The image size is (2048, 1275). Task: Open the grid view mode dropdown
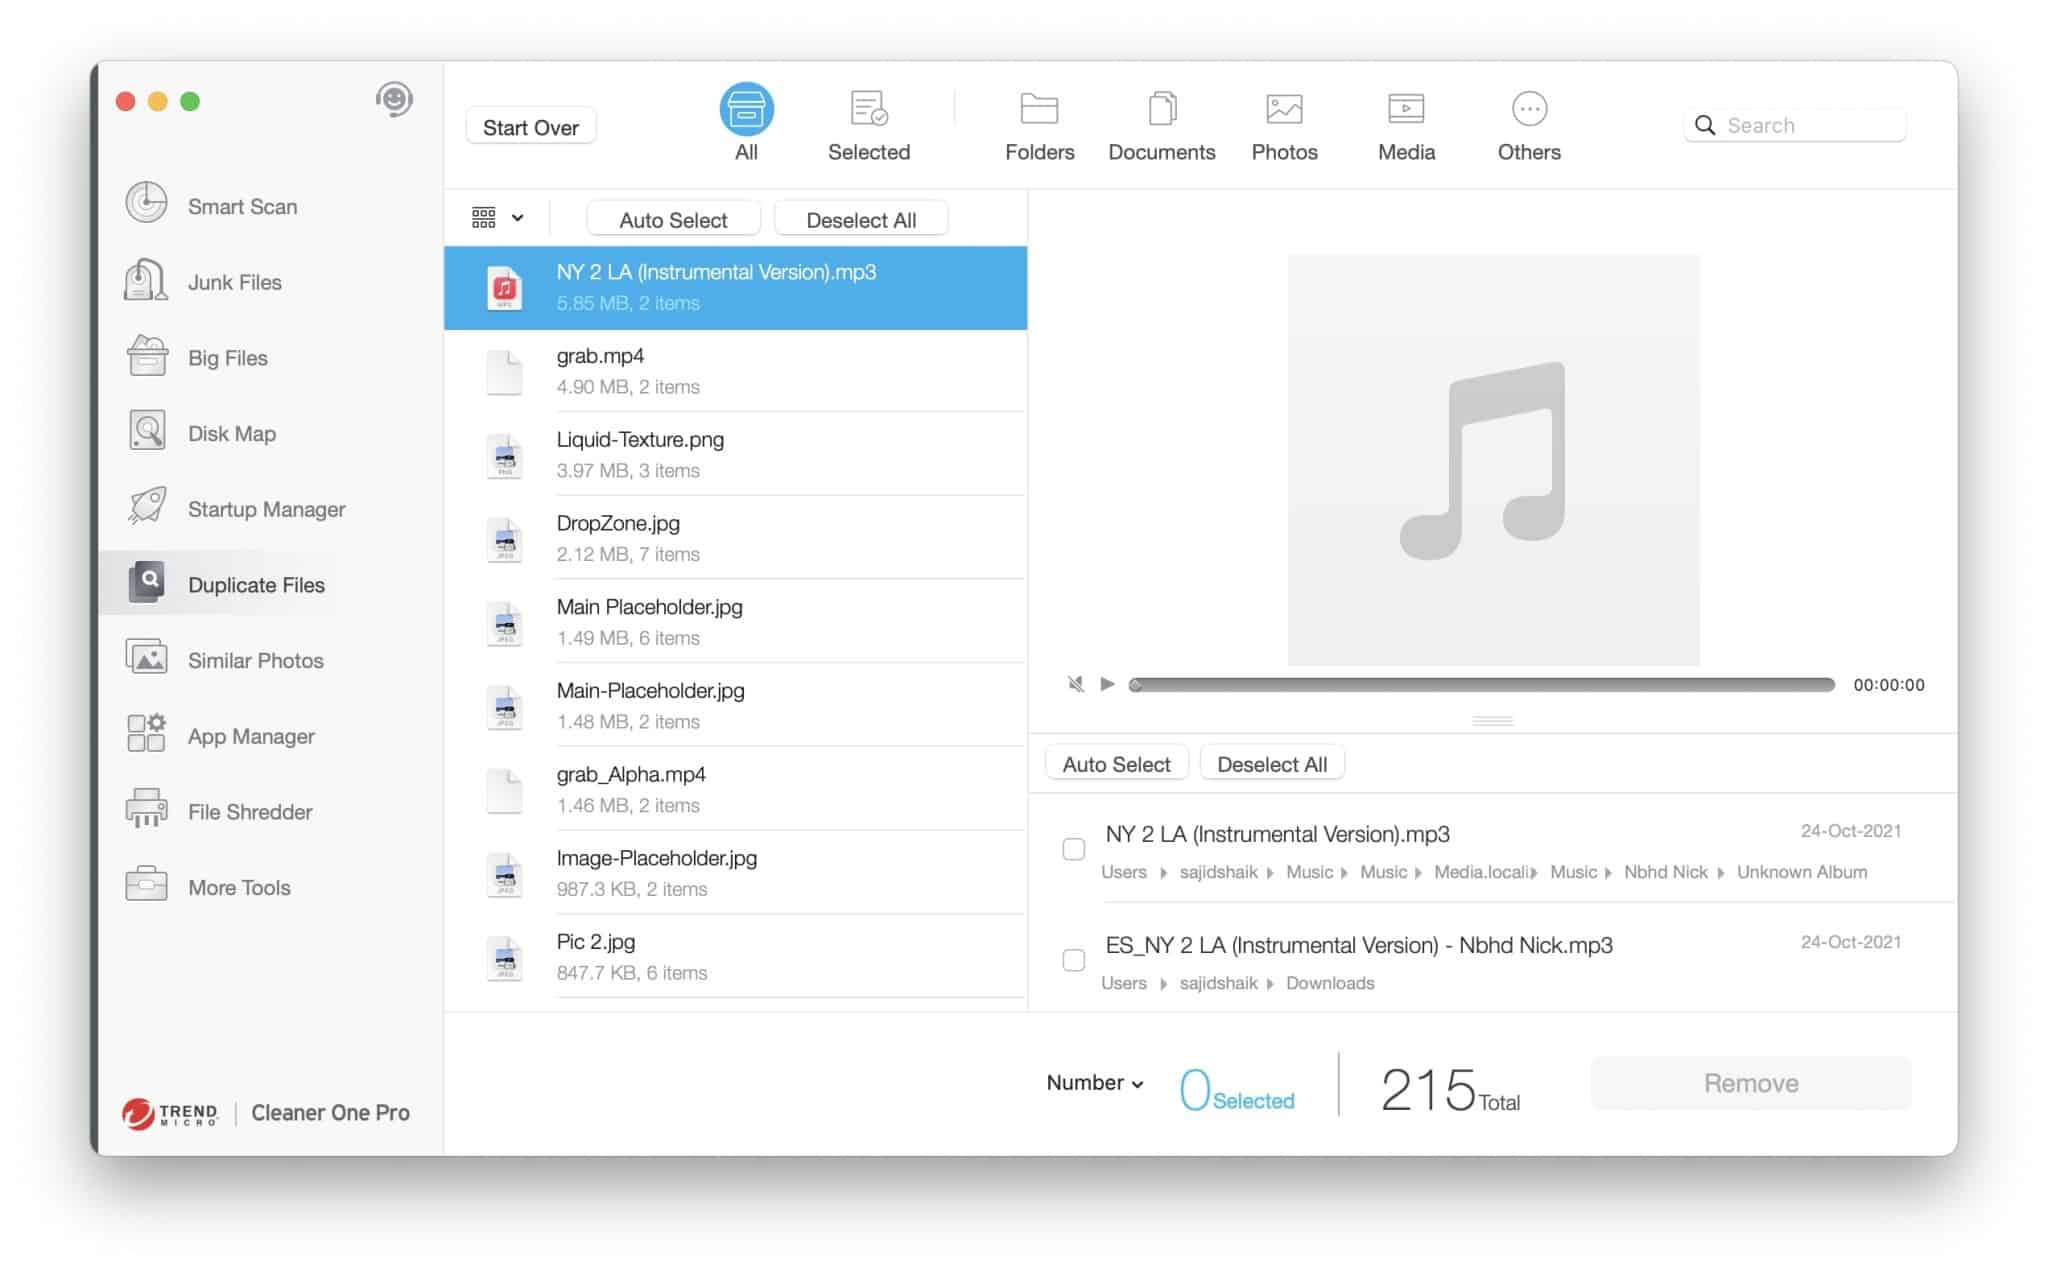point(497,218)
